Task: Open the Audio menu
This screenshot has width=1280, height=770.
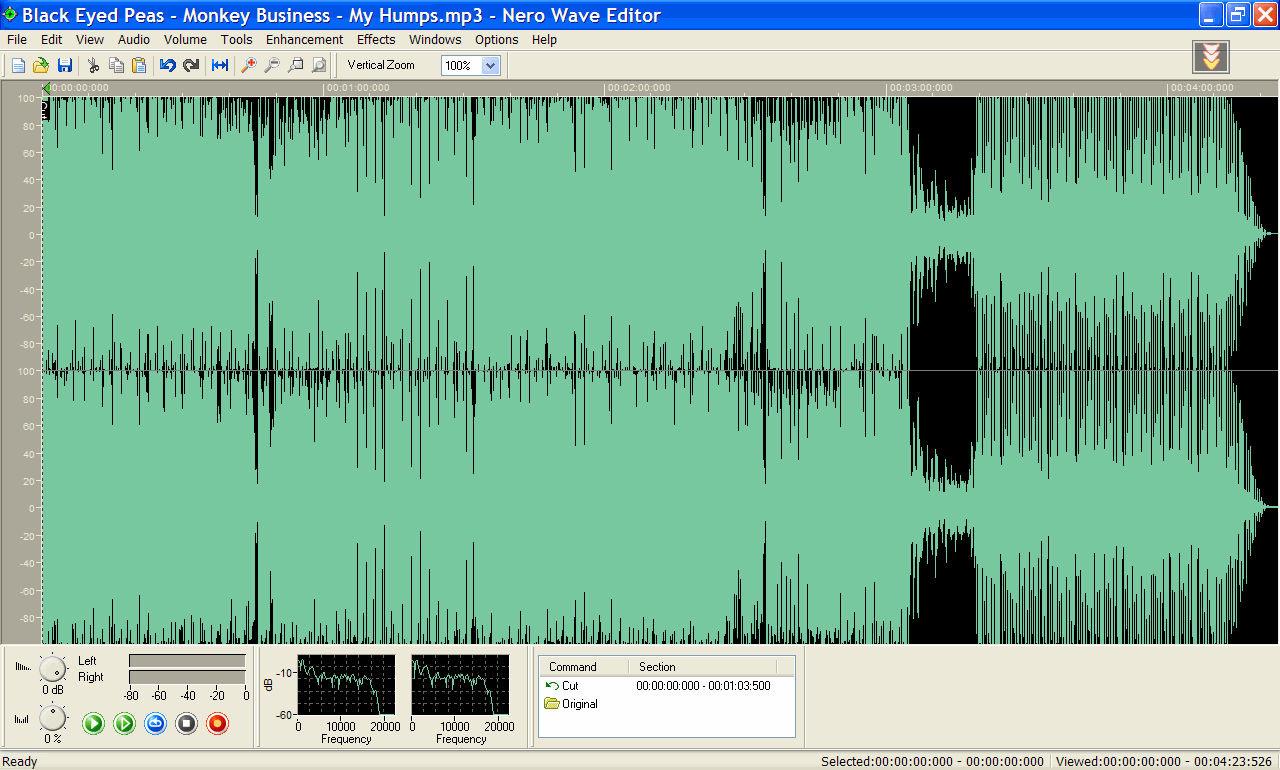Action: [134, 40]
